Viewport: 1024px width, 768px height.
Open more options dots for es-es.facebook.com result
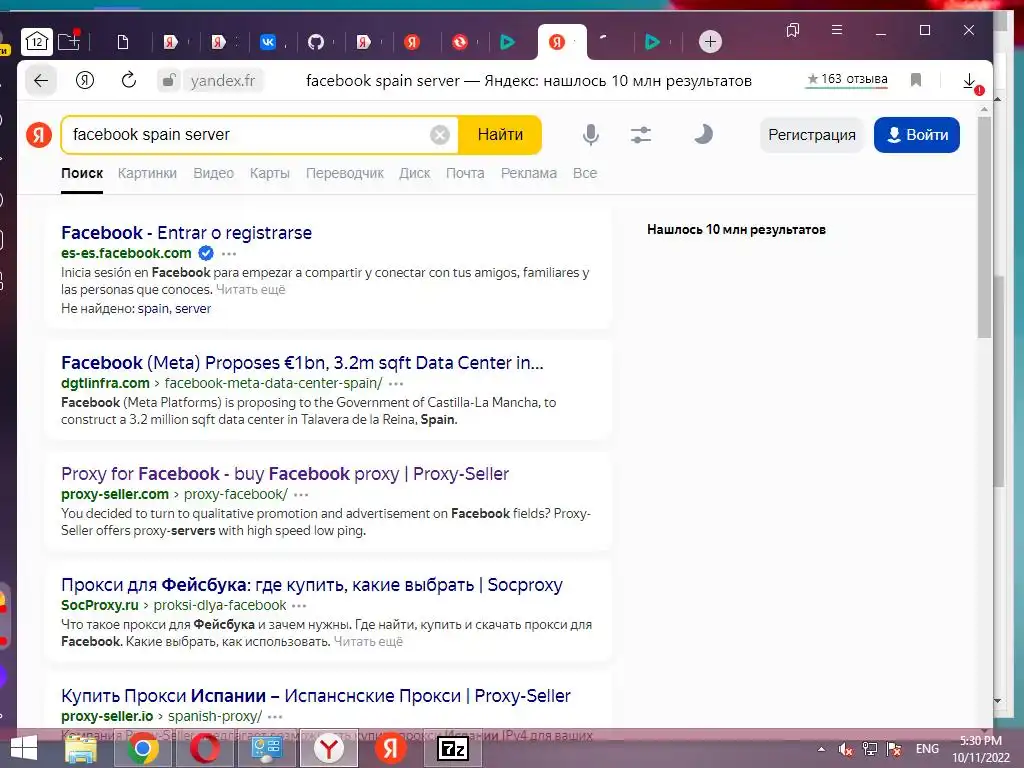tap(229, 254)
